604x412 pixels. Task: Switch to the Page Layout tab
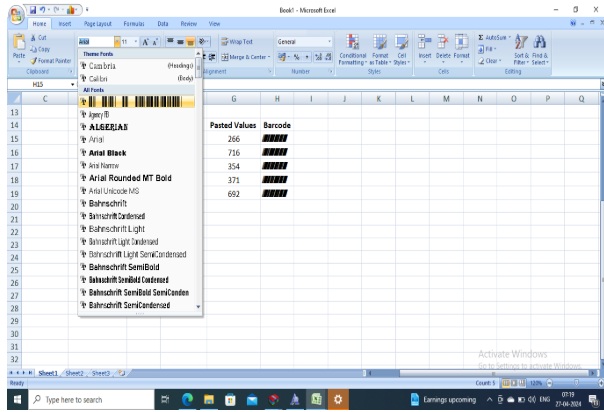pos(97,24)
